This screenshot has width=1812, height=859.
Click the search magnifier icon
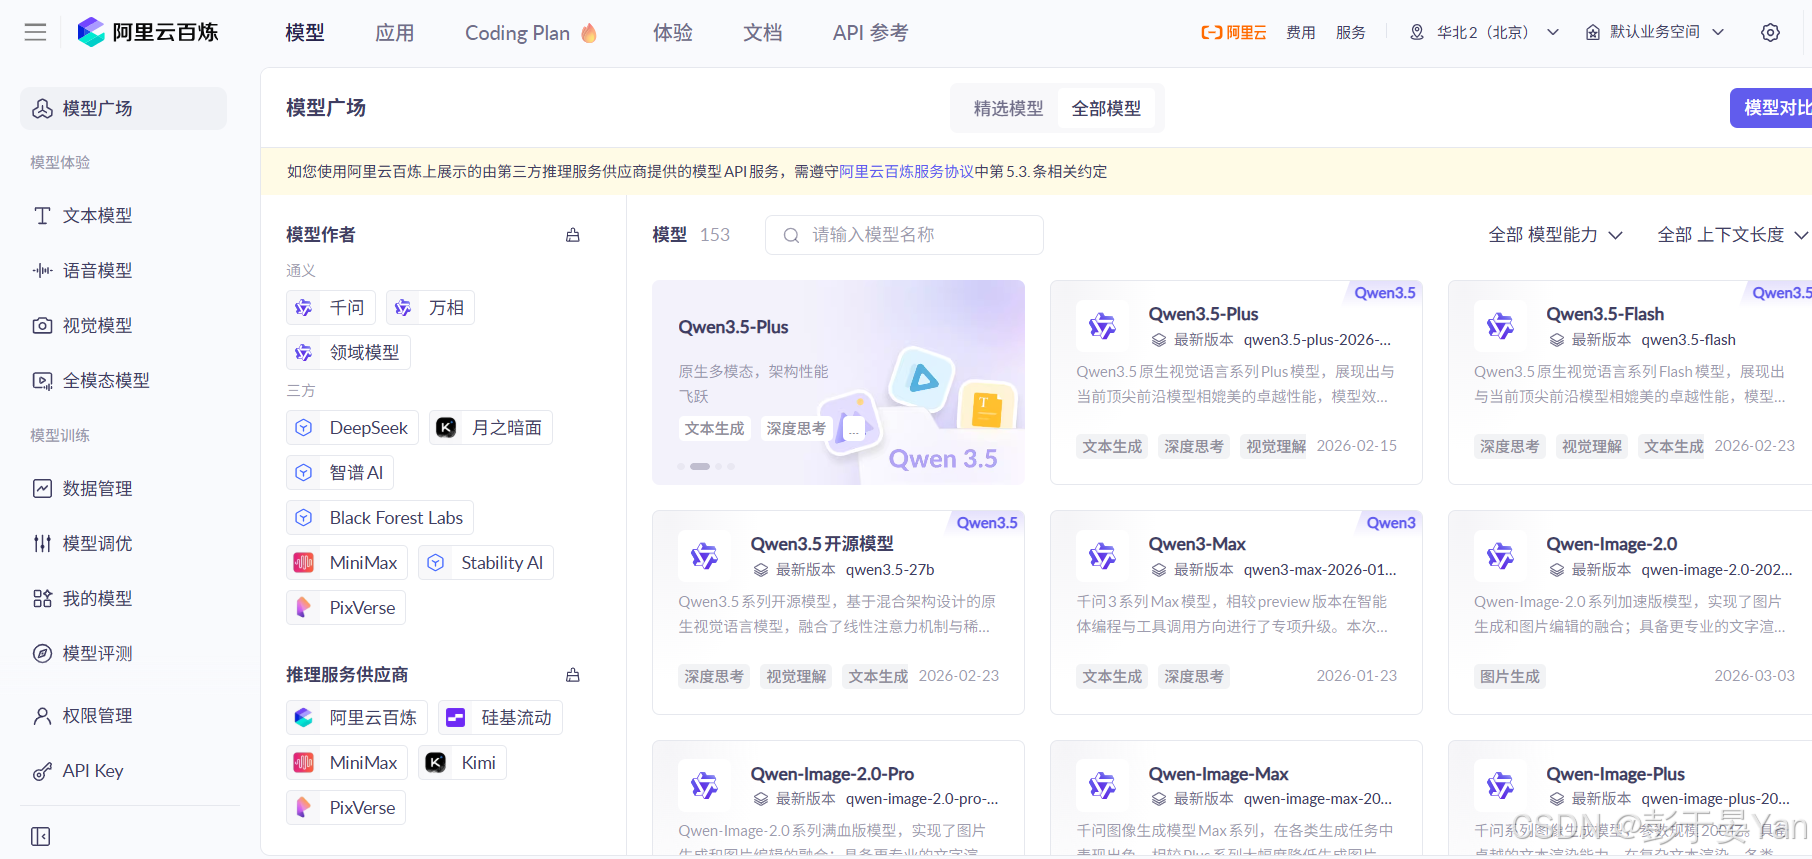[791, 235]
